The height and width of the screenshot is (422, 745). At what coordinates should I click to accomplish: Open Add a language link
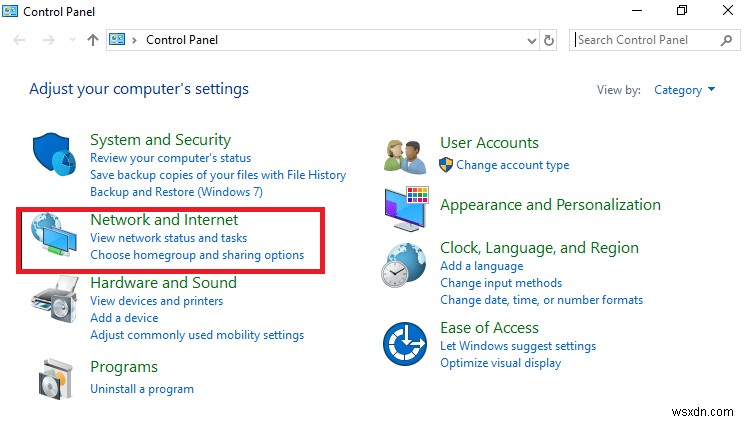click(x=481, y=266)
